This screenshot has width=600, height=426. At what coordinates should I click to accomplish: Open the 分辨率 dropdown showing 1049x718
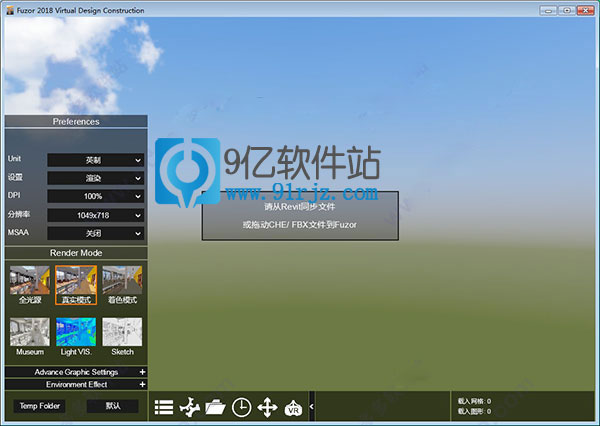pyautogui.click(x=95, y=215)
